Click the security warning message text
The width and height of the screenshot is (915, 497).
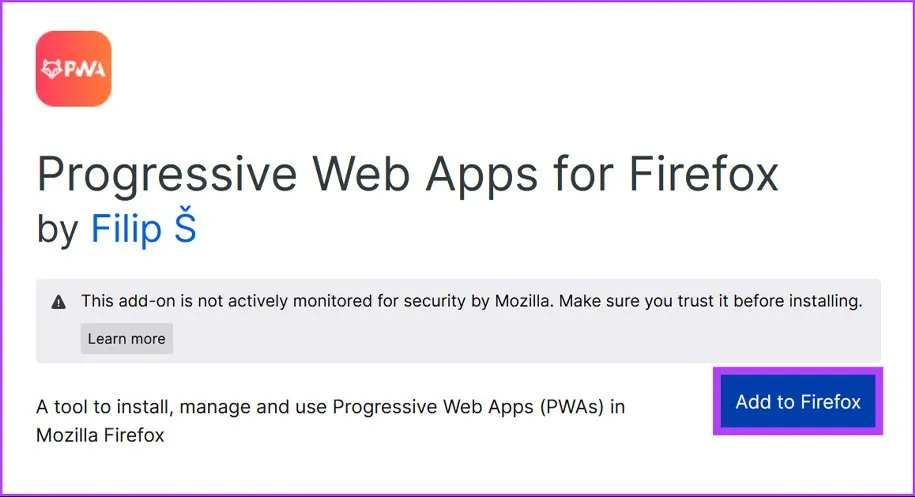click(471, 300)
